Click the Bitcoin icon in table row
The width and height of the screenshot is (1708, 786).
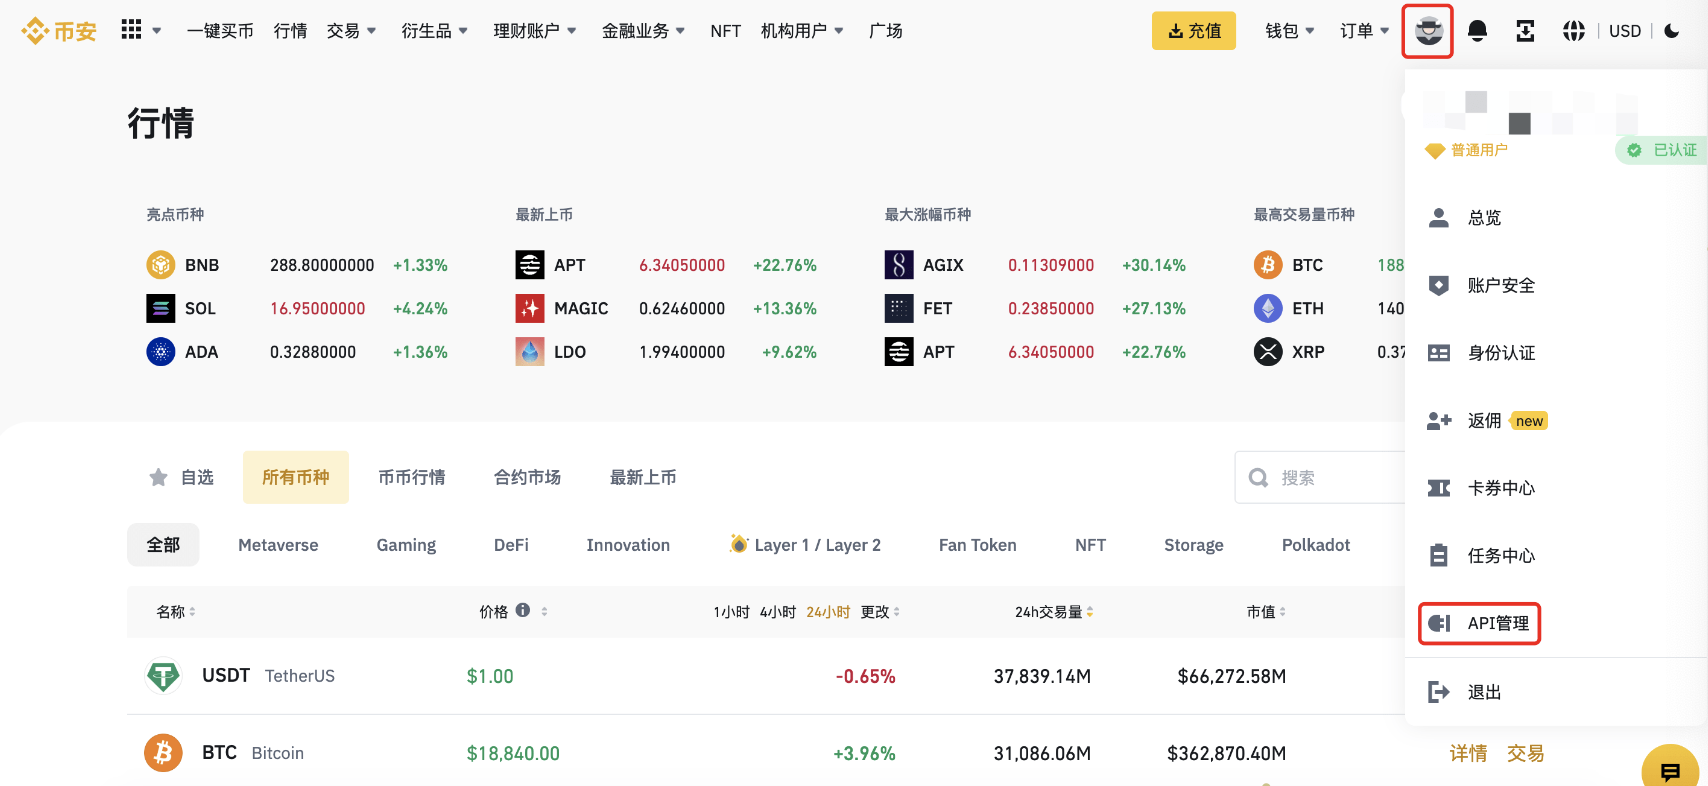pyautogui.click(x=163, y=753)
